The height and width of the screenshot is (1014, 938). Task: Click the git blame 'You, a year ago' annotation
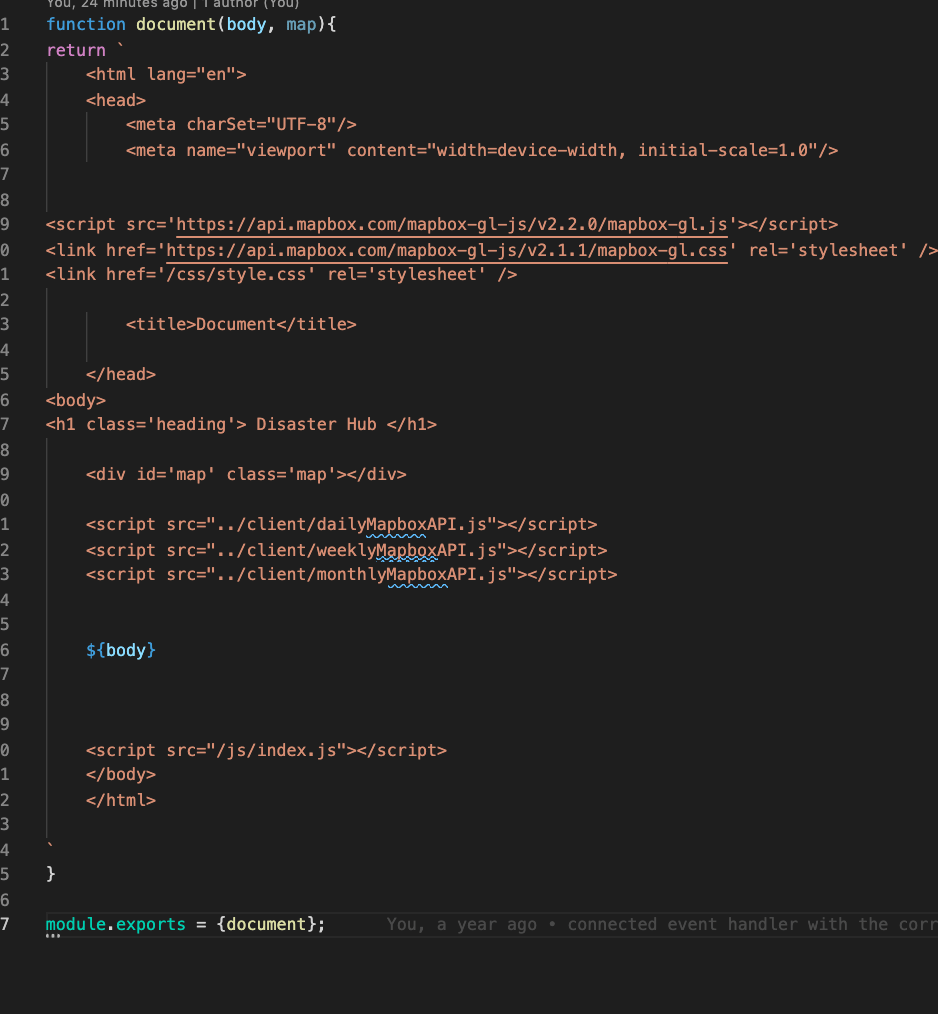point(459,924)
